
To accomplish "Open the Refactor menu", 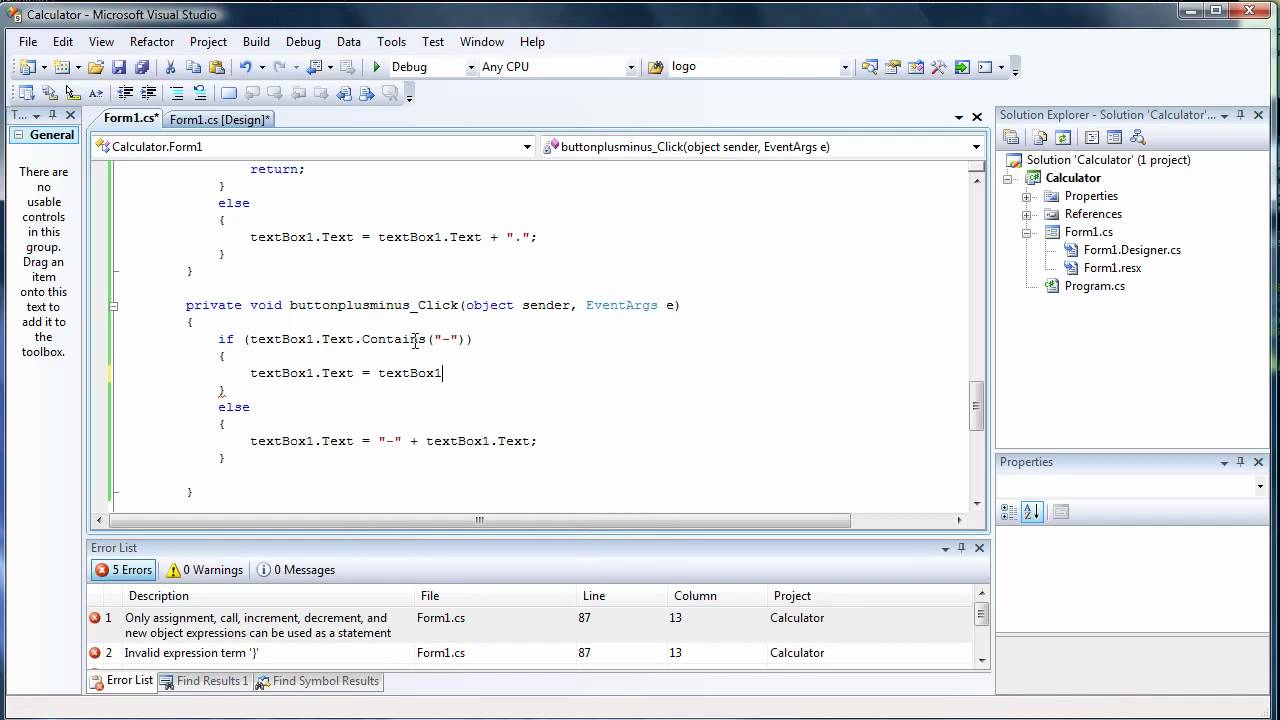I will point(152,42).
